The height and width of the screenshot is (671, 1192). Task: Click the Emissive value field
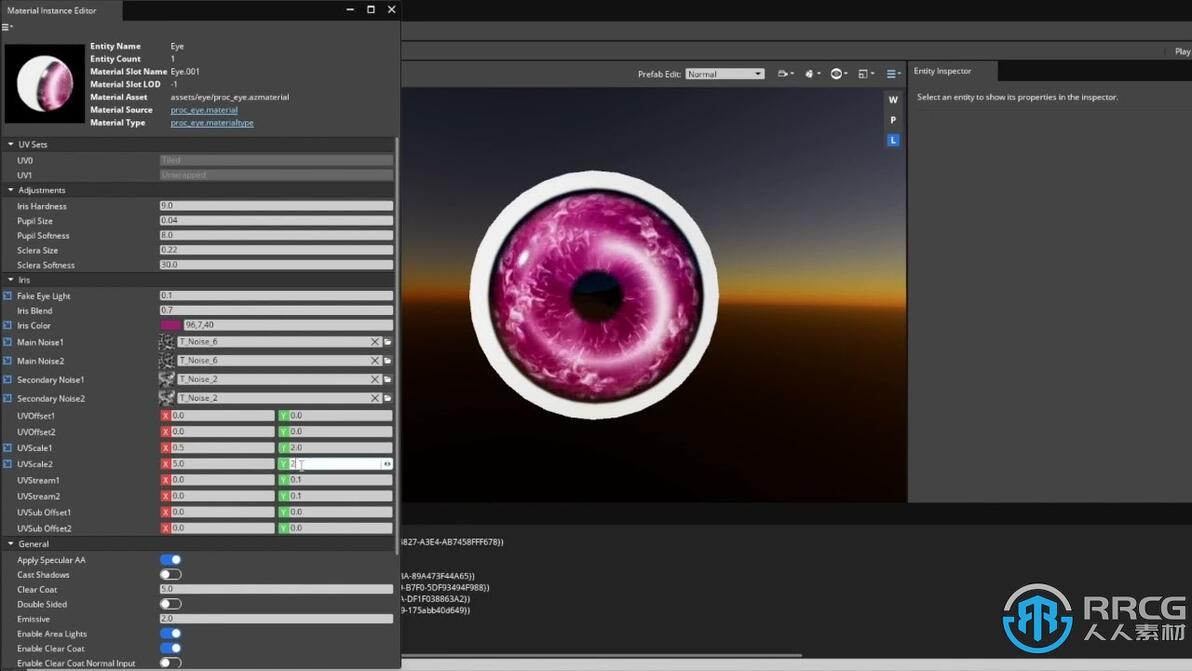[276, 619]
